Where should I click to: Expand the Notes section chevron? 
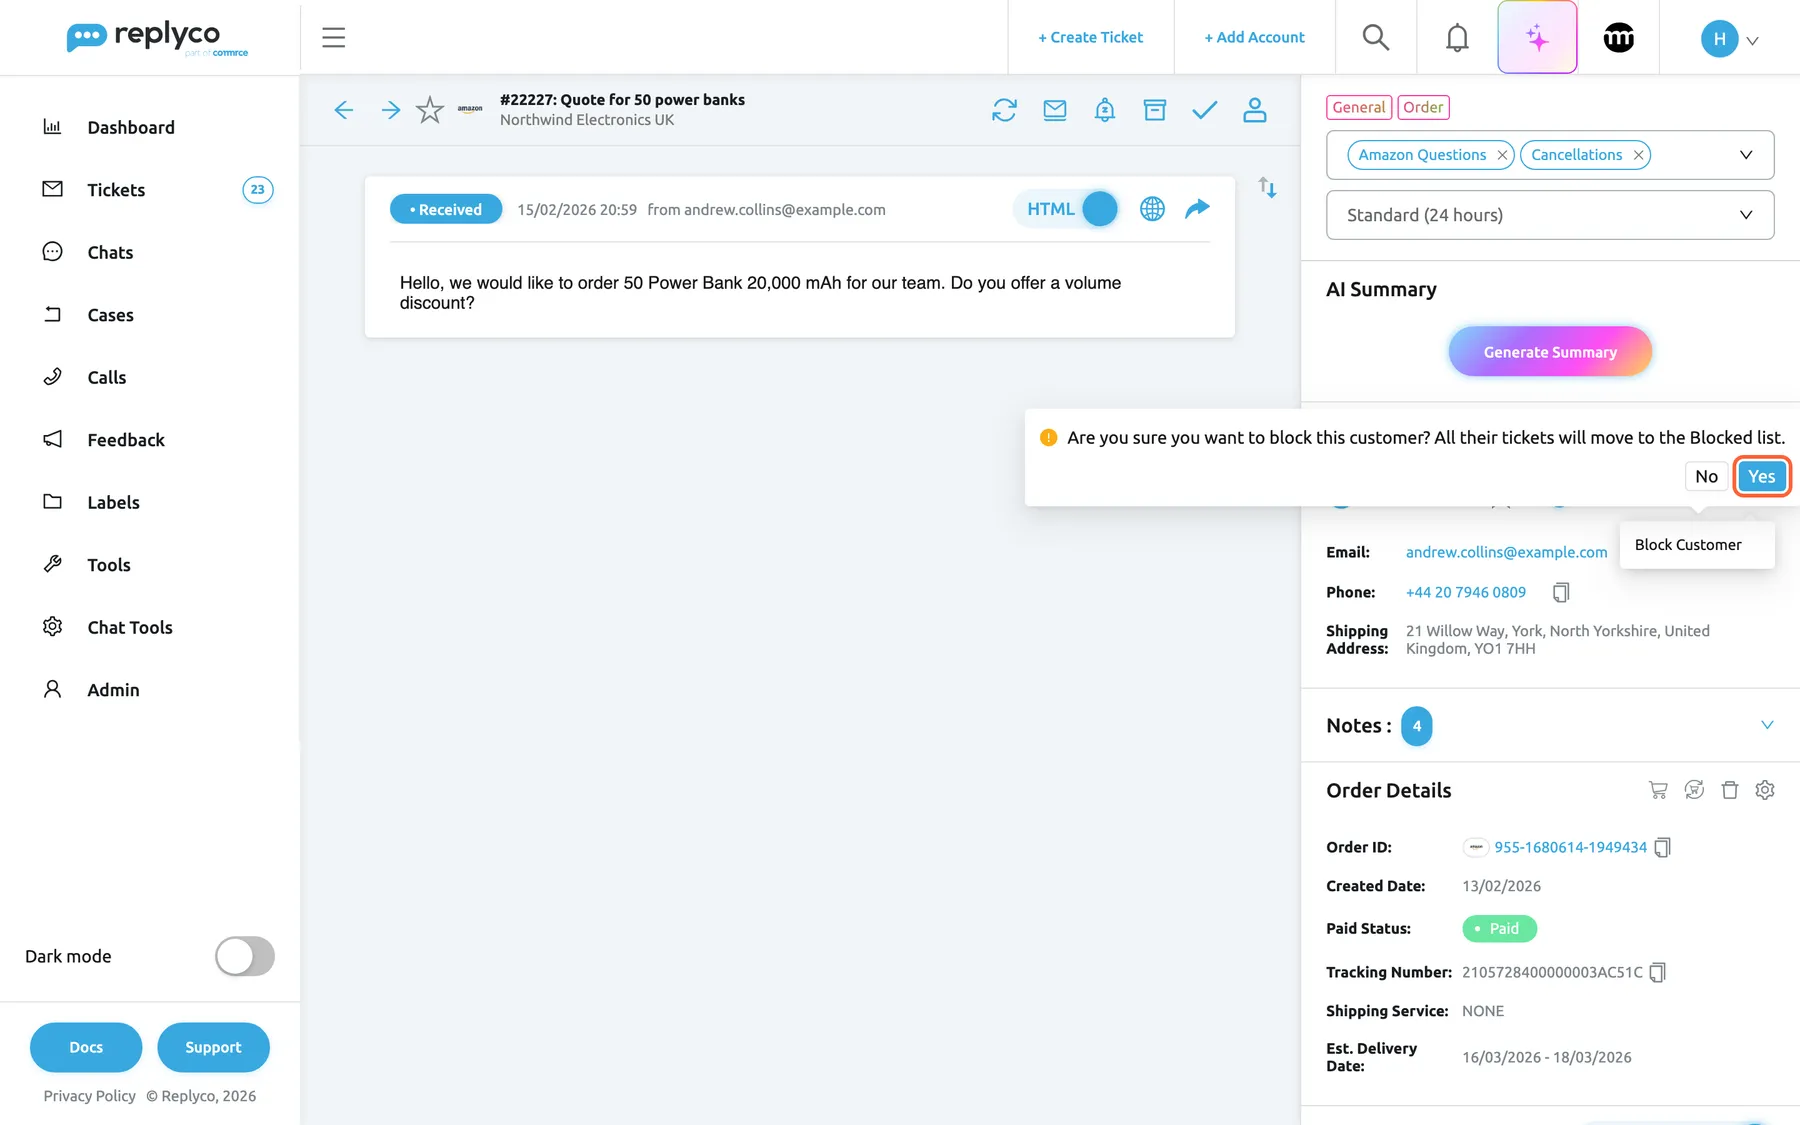1767,725
